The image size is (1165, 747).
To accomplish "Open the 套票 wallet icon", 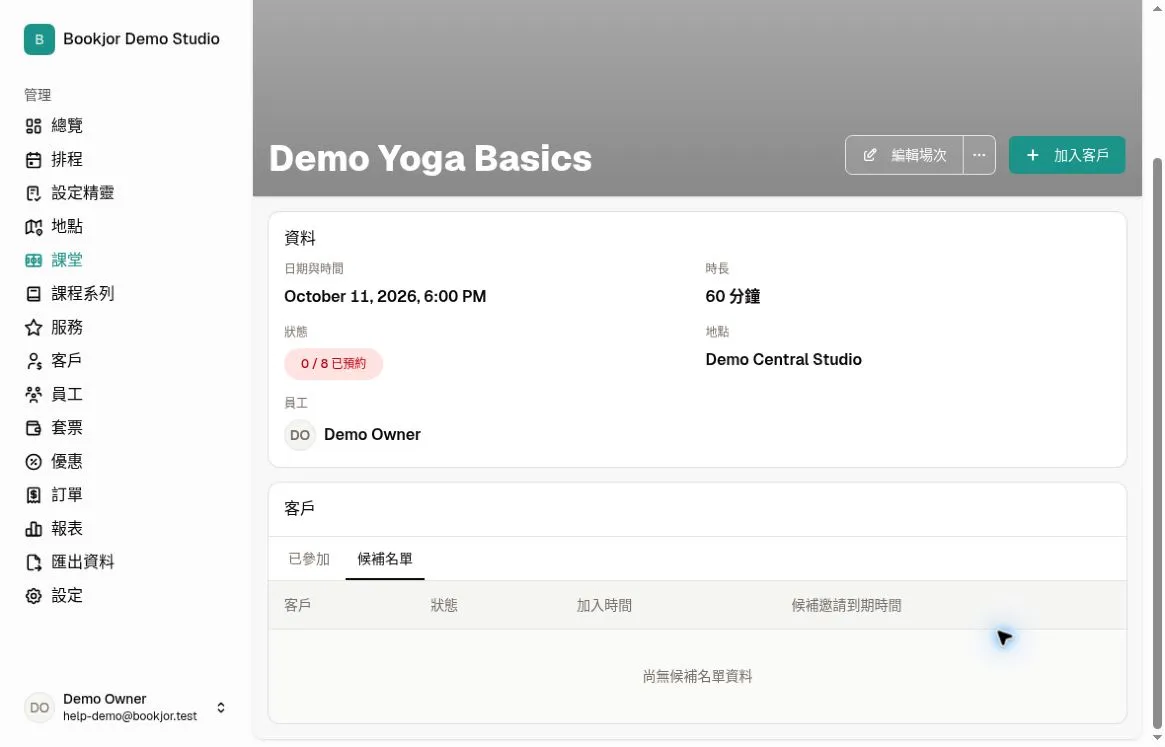I will pos(33,428).
